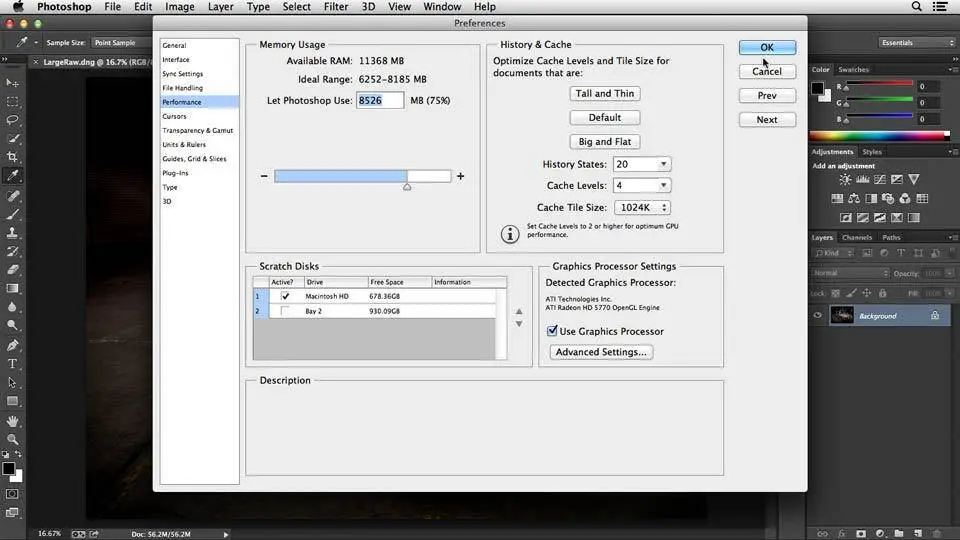Open the layer blend mode Normal dropdown
Viewport: 960px width, 540px height.
tap(850, 273)
